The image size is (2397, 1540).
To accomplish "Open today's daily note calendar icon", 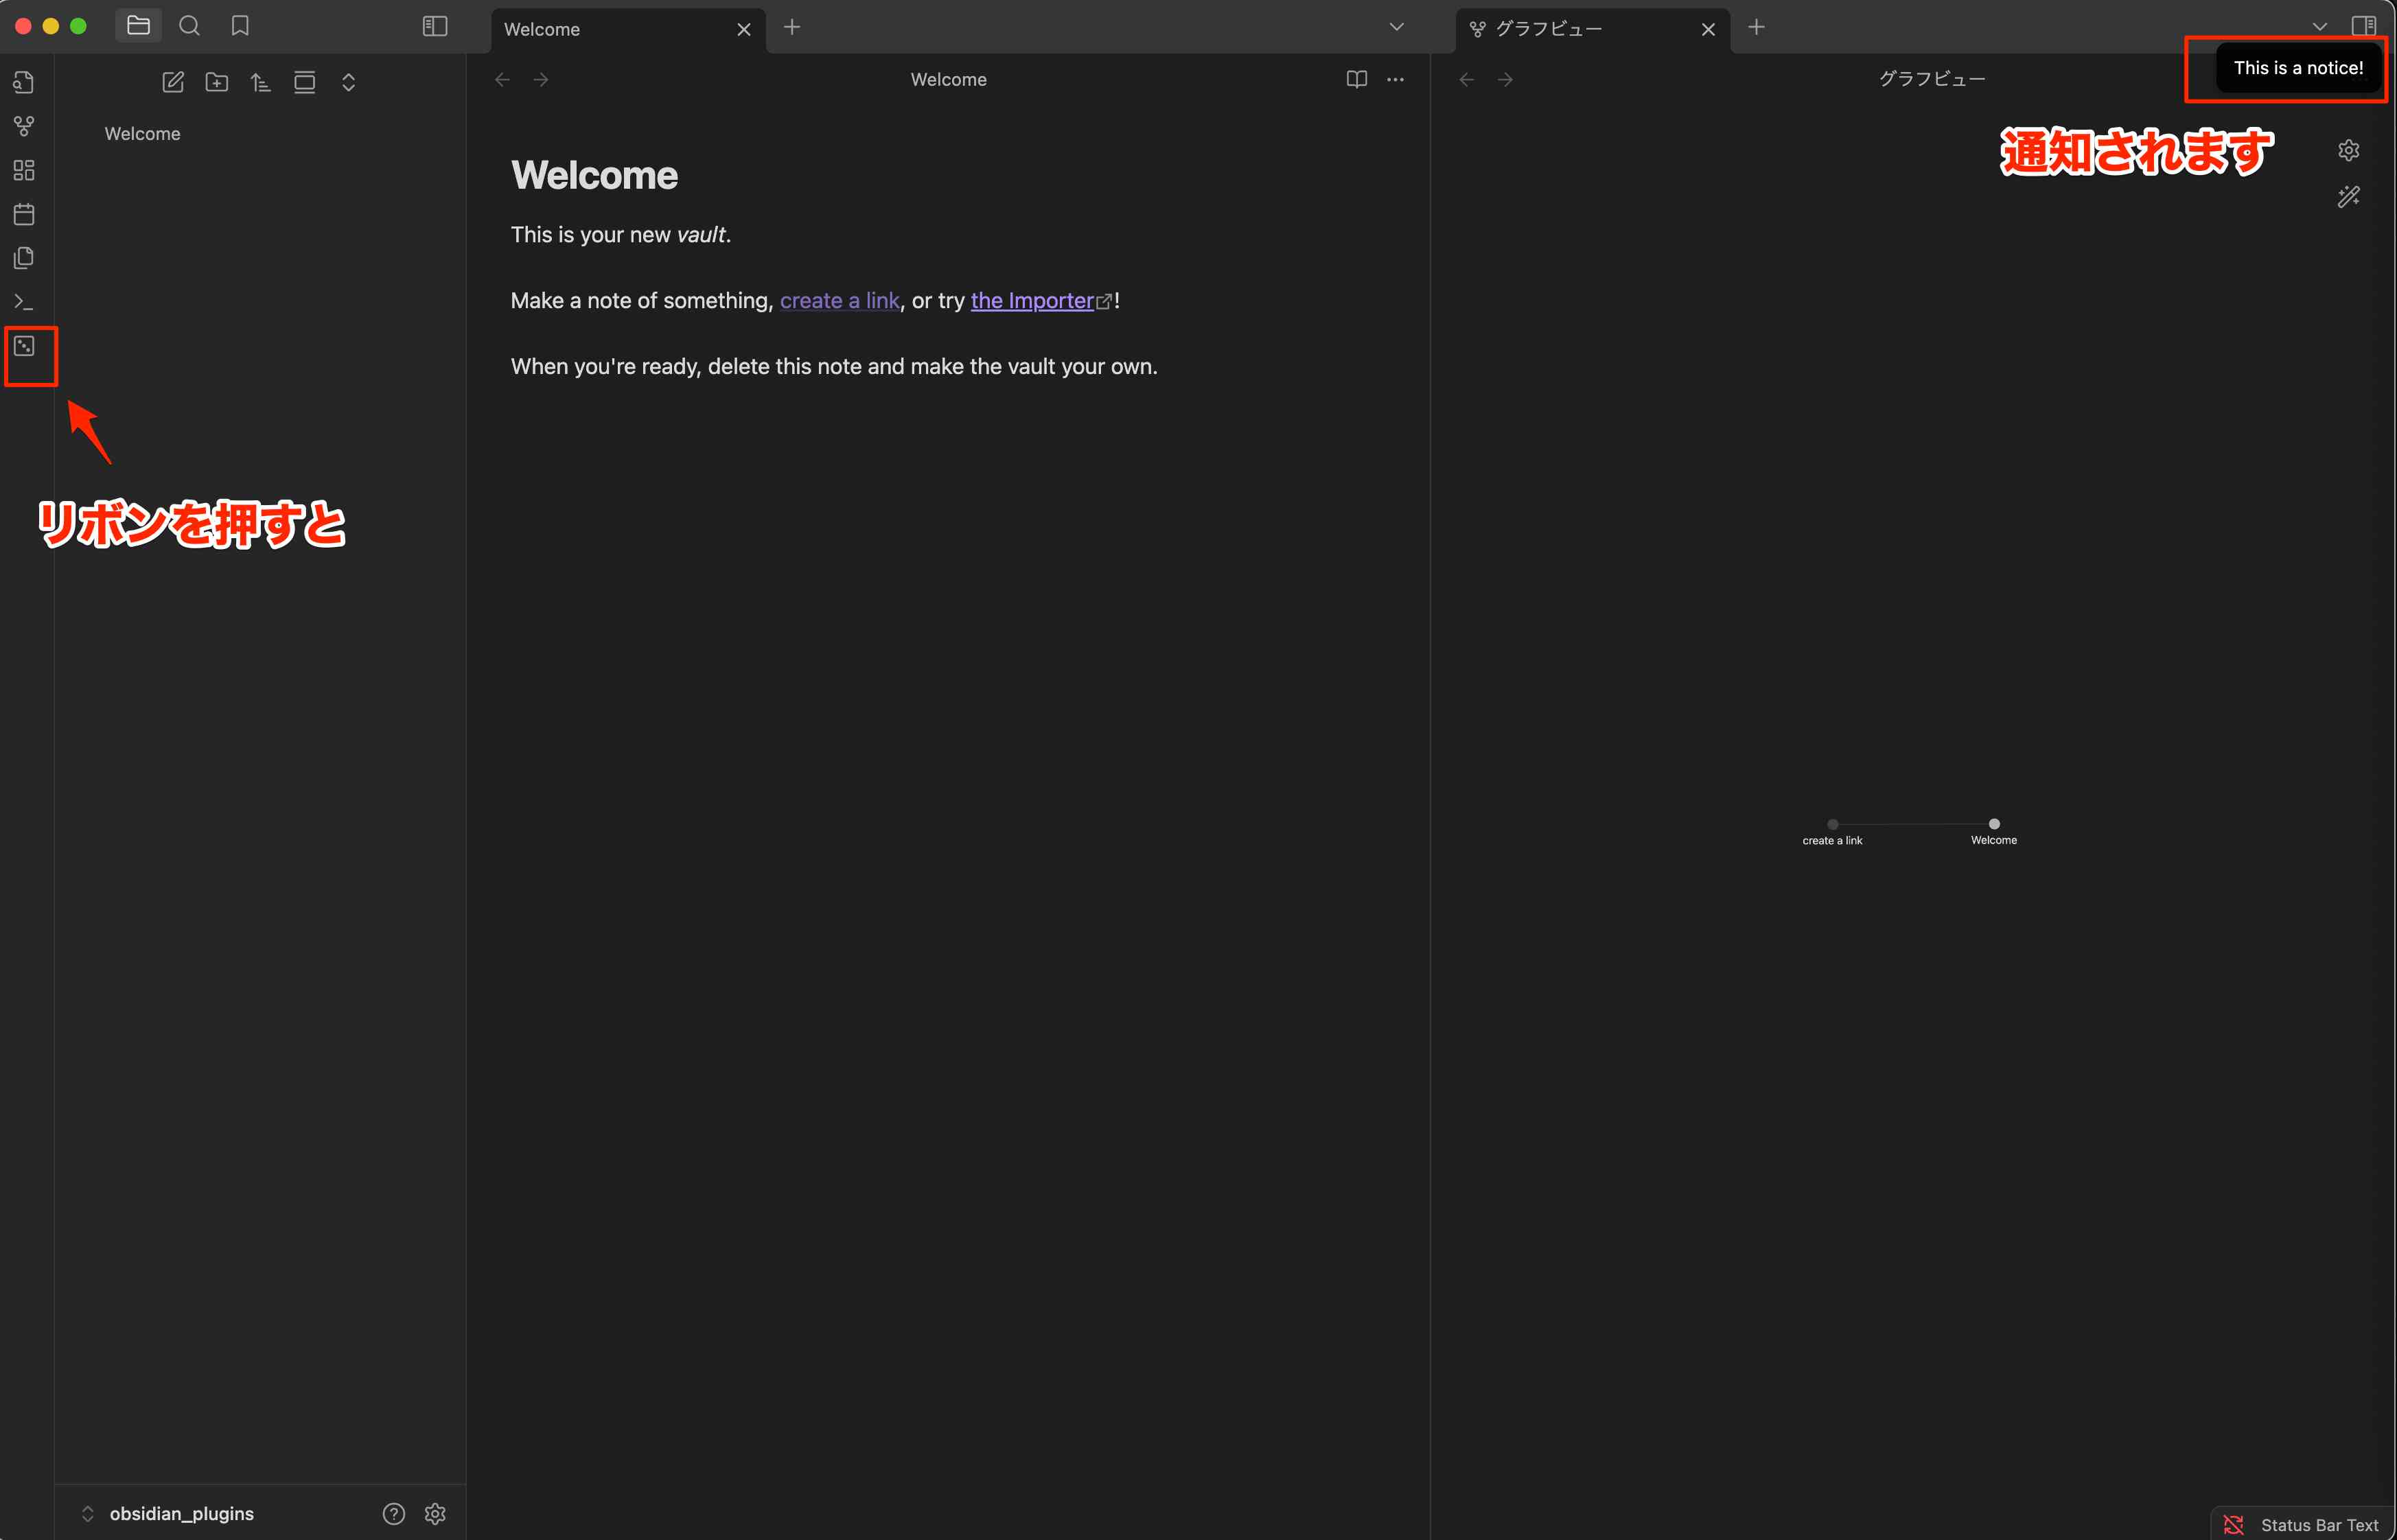I will pyautogui.click(x=24, y=214).
